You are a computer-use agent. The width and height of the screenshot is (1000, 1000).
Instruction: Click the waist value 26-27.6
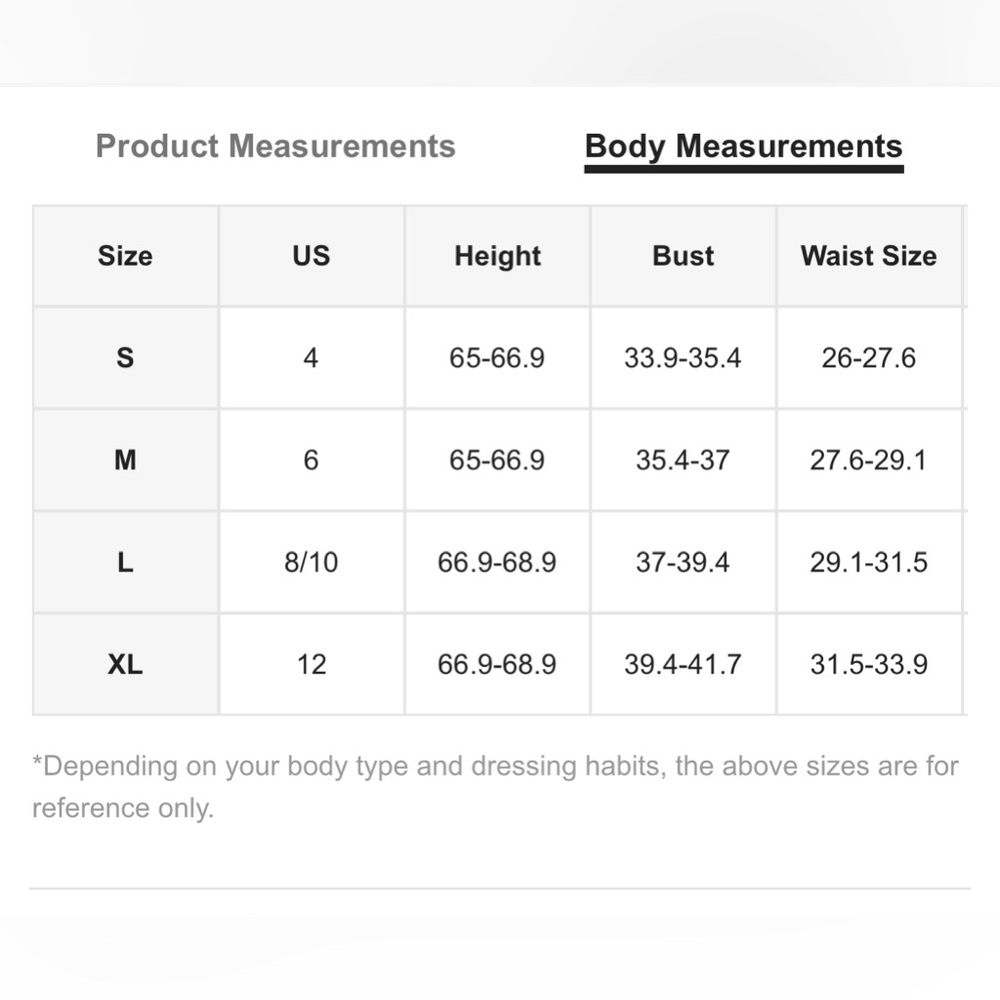tap(868, 358)
